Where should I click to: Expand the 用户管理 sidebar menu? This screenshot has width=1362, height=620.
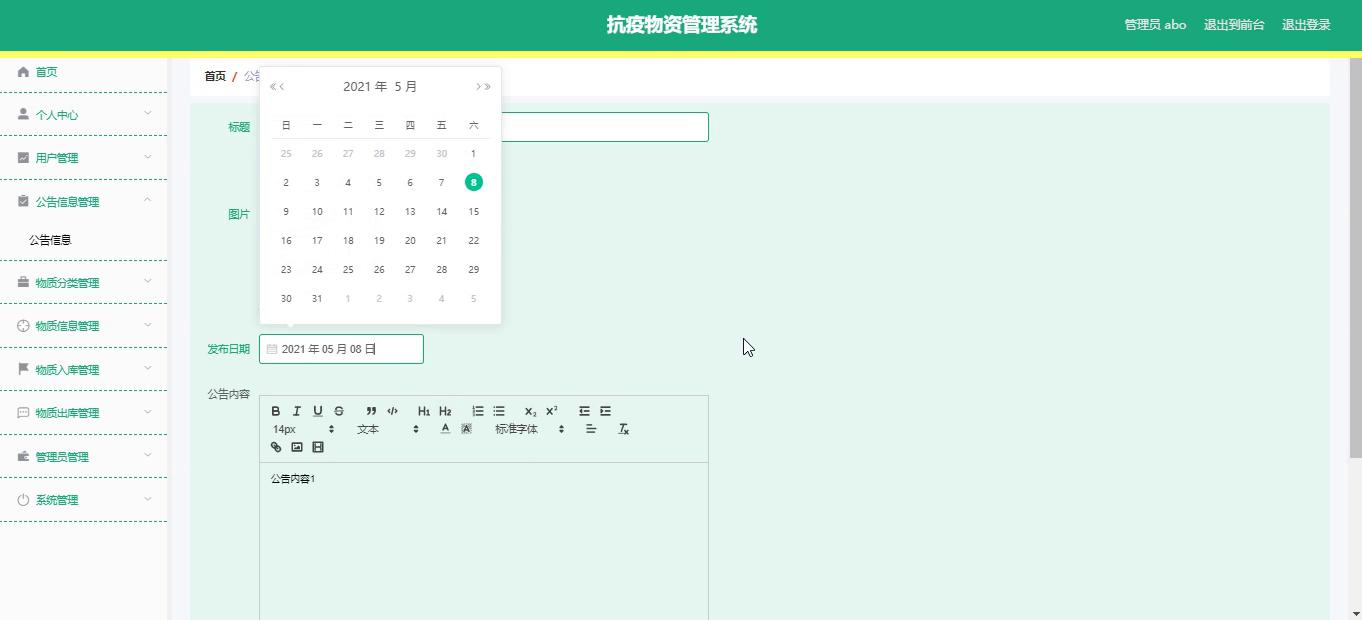click(83, 158)
